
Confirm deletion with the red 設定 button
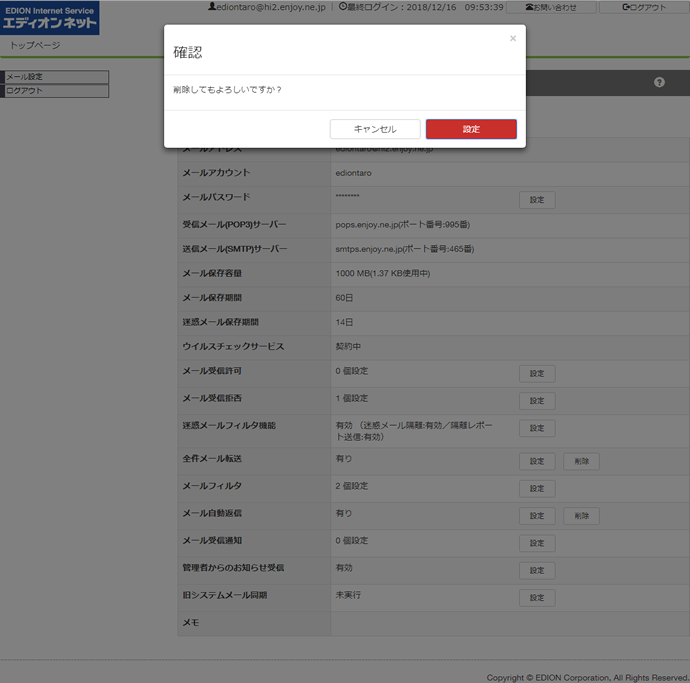pyautogui.click(x=471, y=129)
